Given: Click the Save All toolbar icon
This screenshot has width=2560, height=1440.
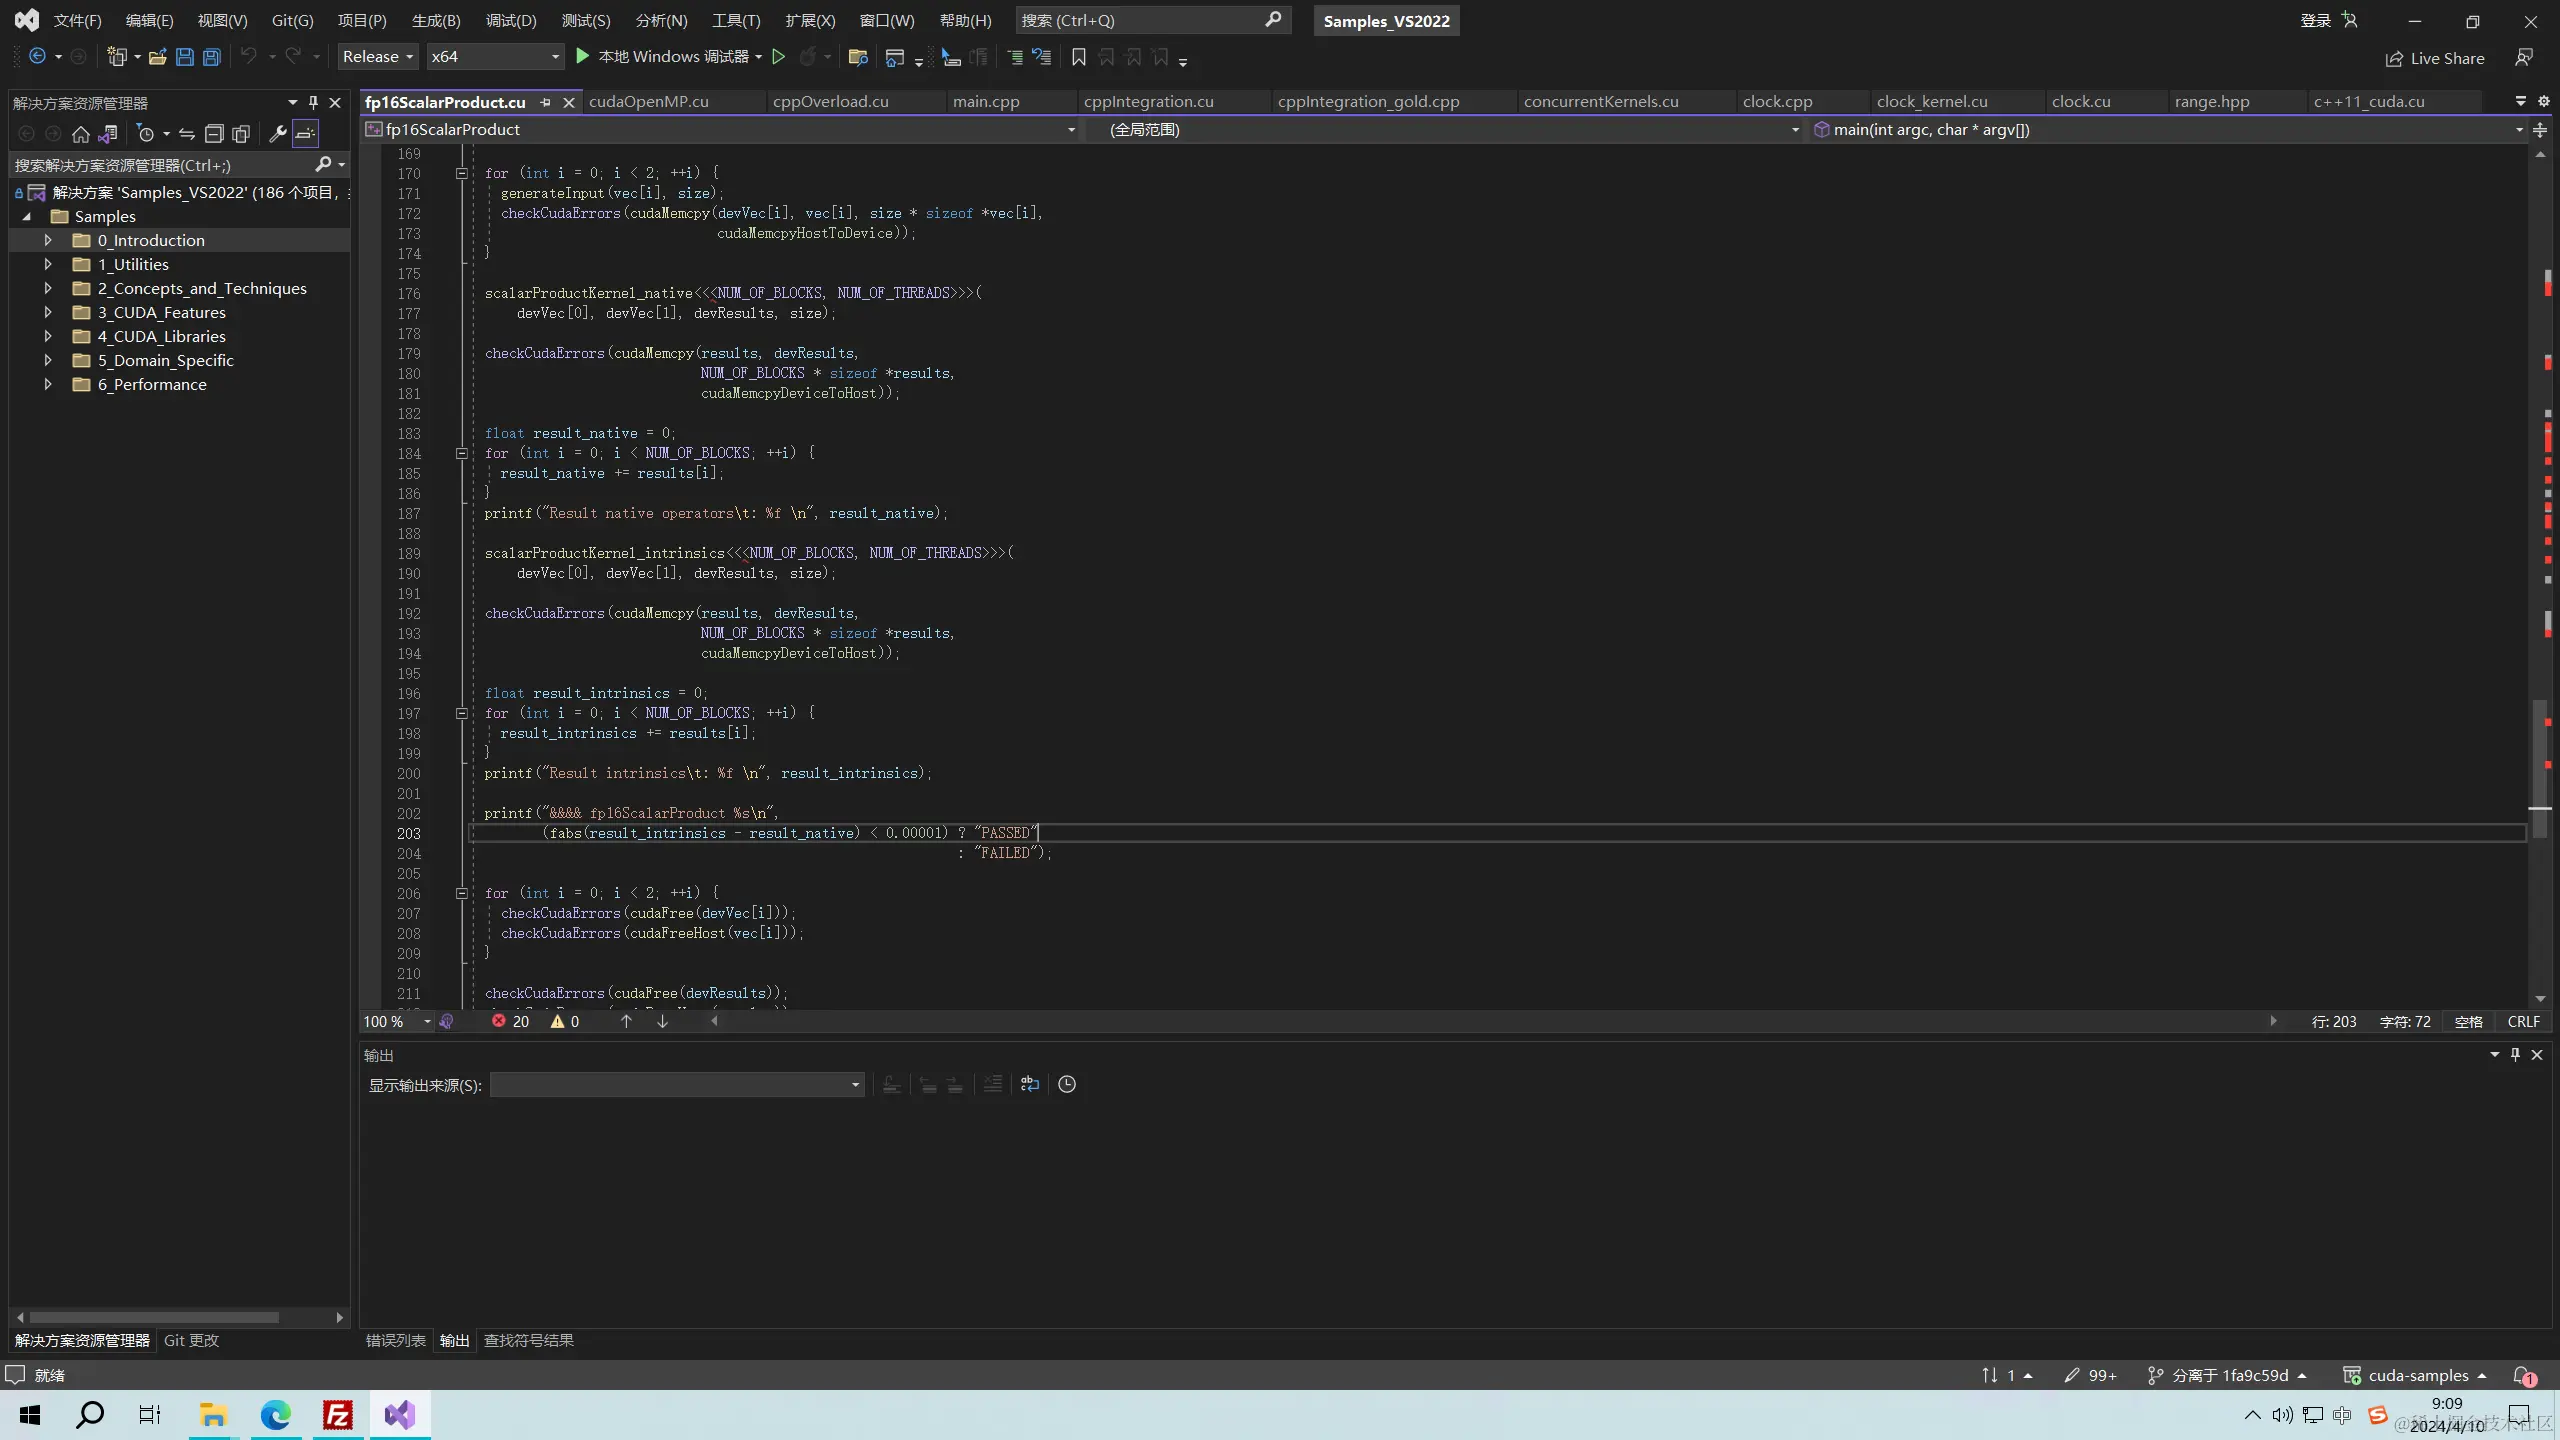Looking at the screenshot, I should point(211,57).
